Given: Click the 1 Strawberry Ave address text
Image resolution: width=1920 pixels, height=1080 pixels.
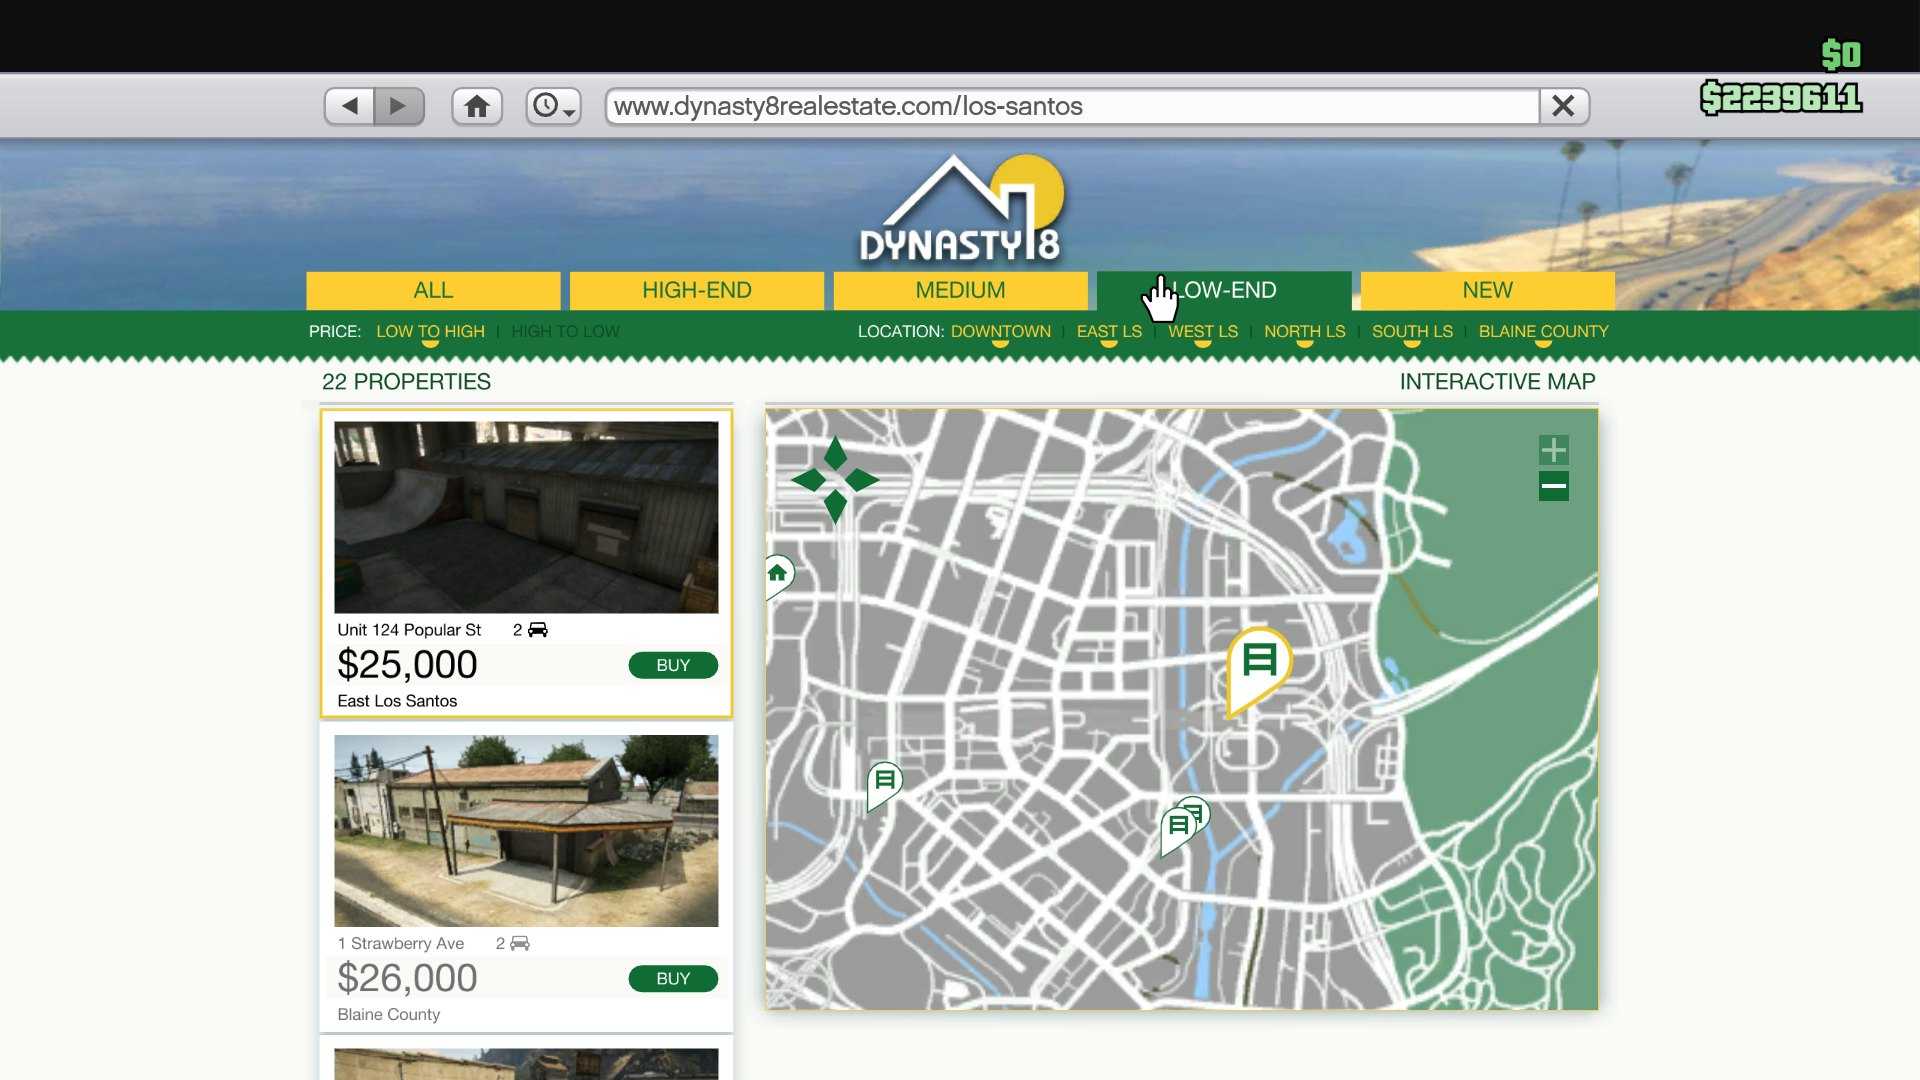Looking at the screenshot, I should click(401, 943).
